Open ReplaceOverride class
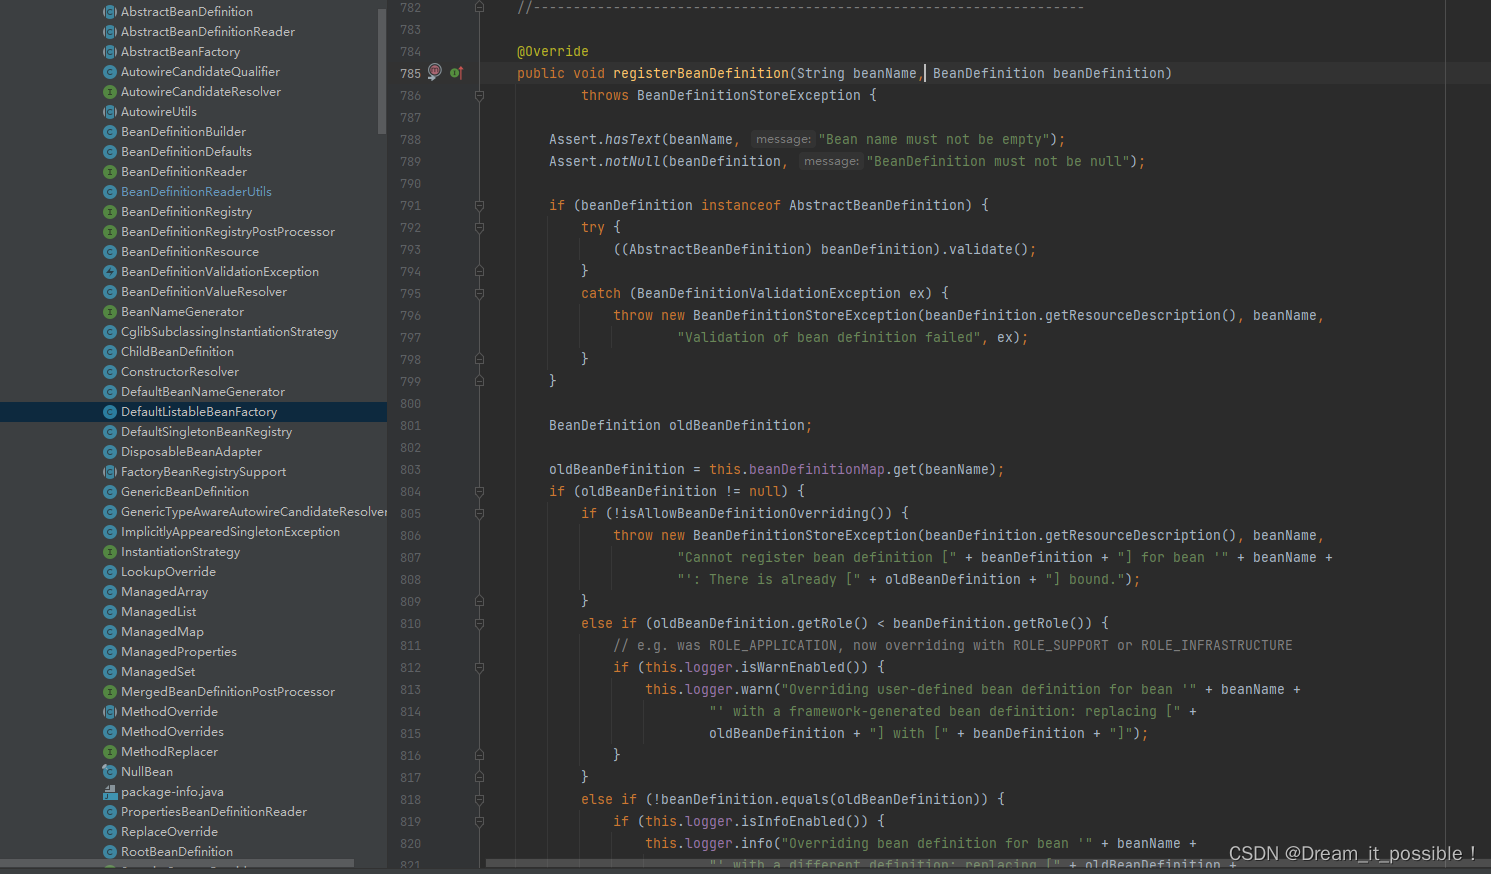 pyautogui.click(x=169, y=832)
